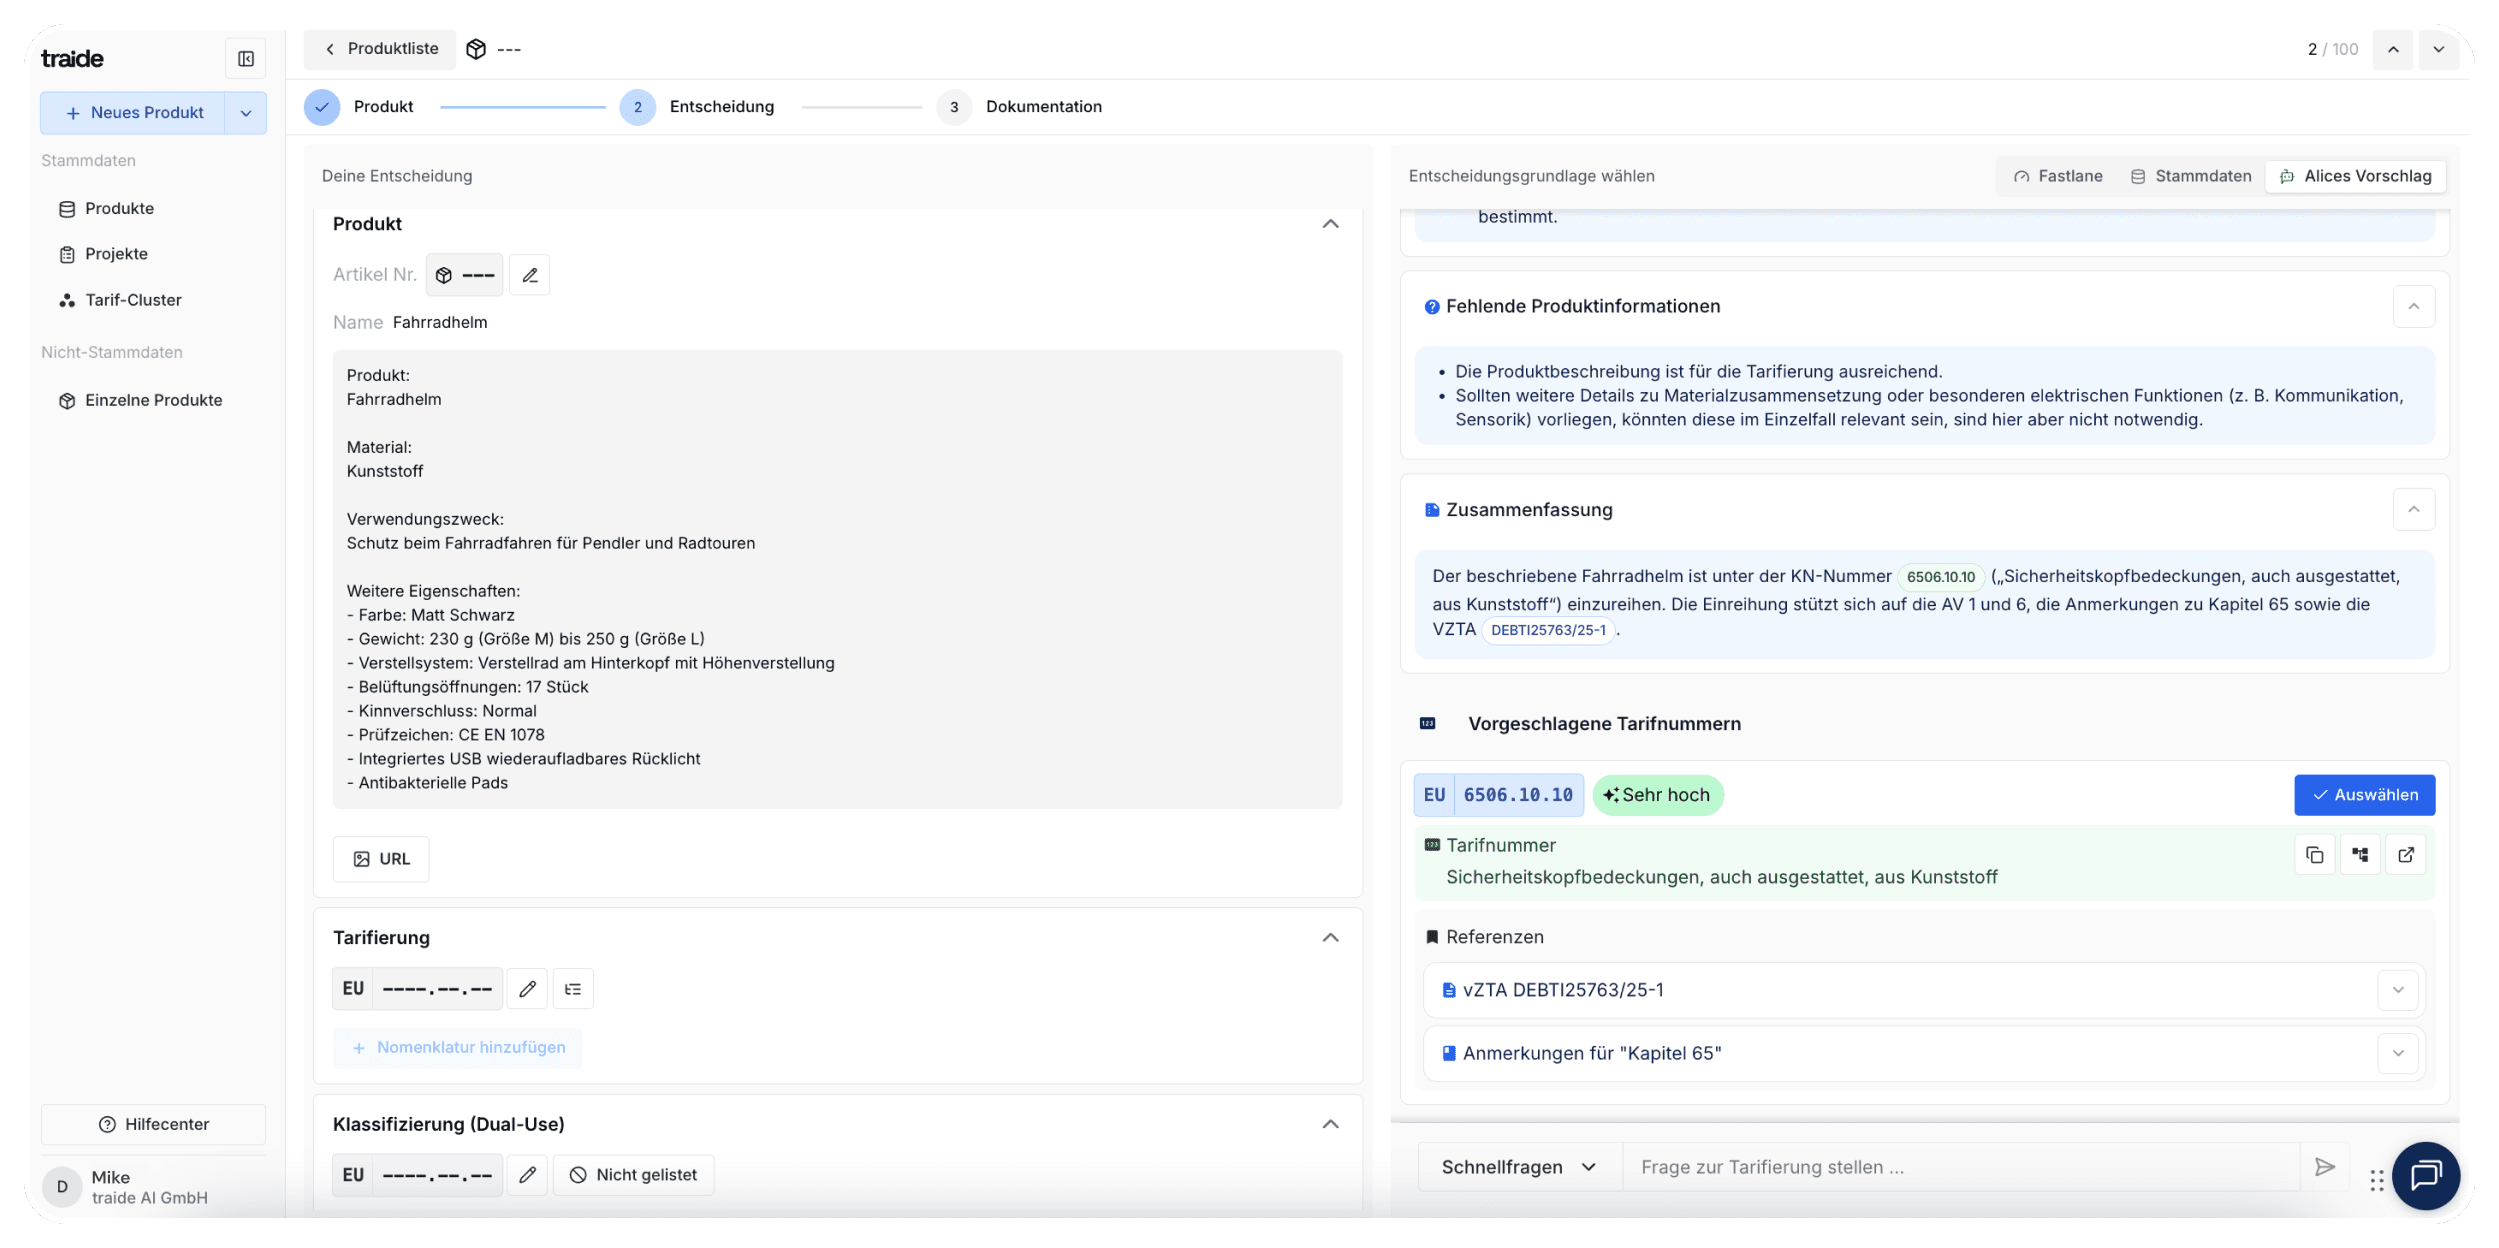Open the Produkte section in the sidebar

point(118,208)
